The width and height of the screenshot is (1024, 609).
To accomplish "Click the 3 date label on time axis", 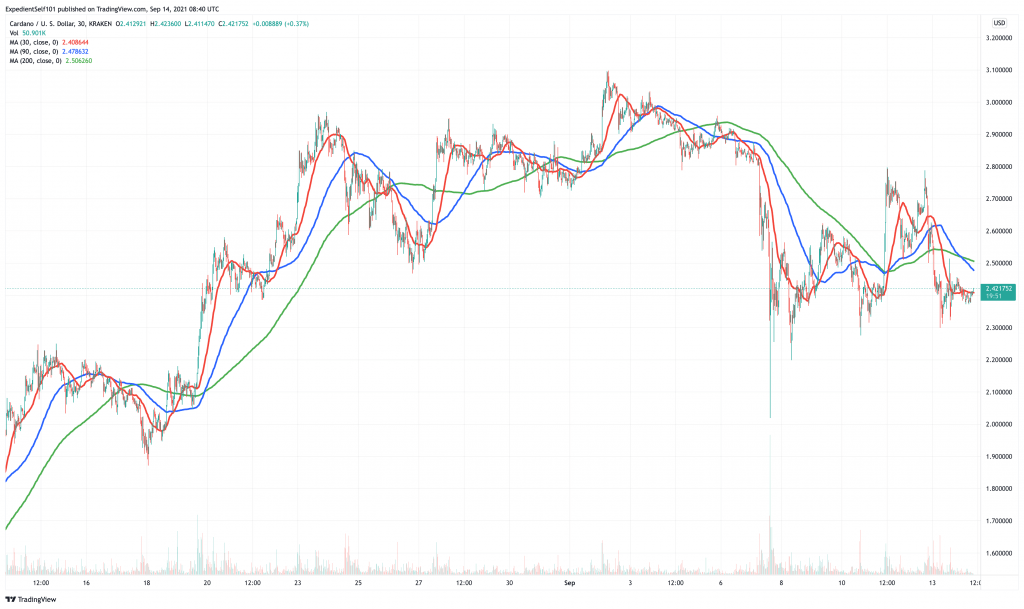I will (x=630, y=583).
